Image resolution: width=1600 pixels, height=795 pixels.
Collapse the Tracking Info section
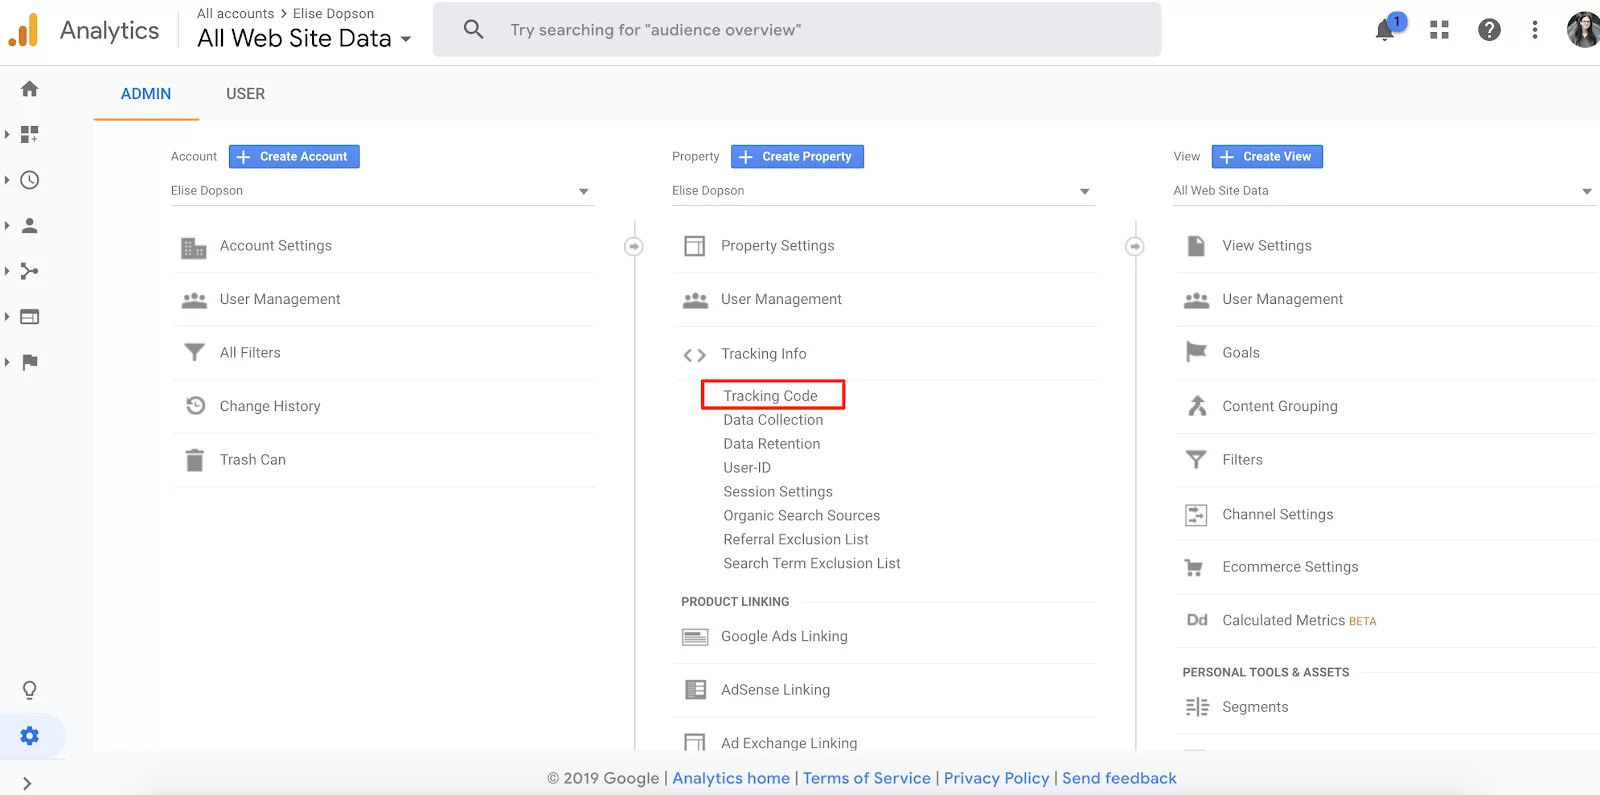[763, 354]
